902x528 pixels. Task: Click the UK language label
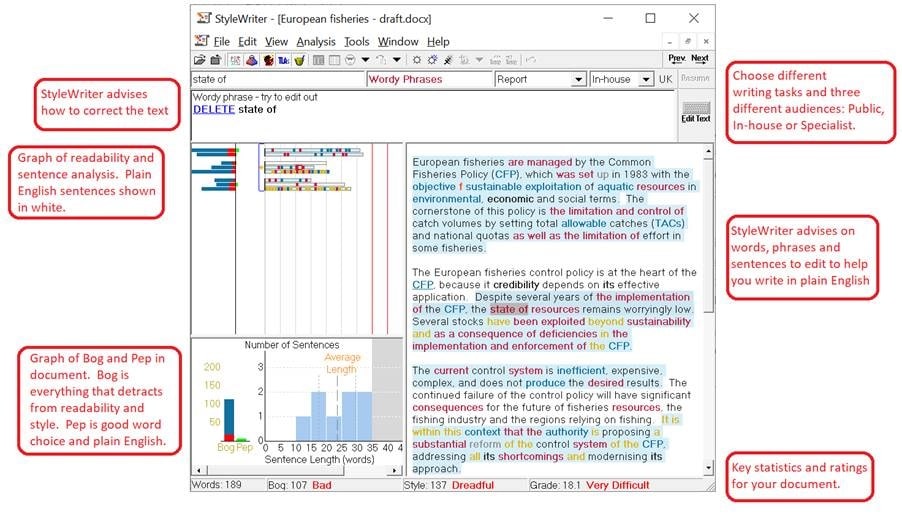[666, 79]
